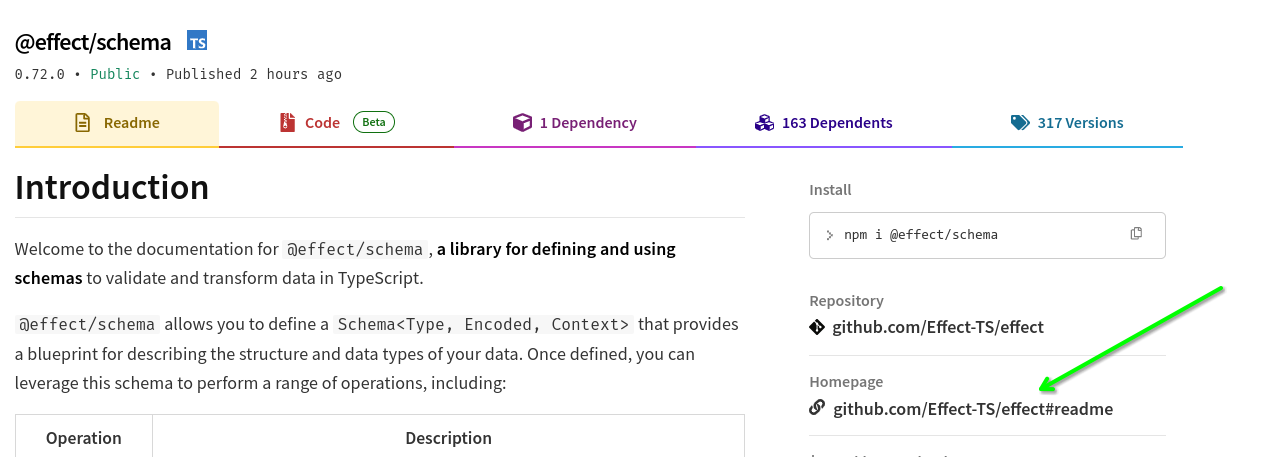Copy the npm install command
This screenshot has height=457, width=1279.
pos(1136,234)
